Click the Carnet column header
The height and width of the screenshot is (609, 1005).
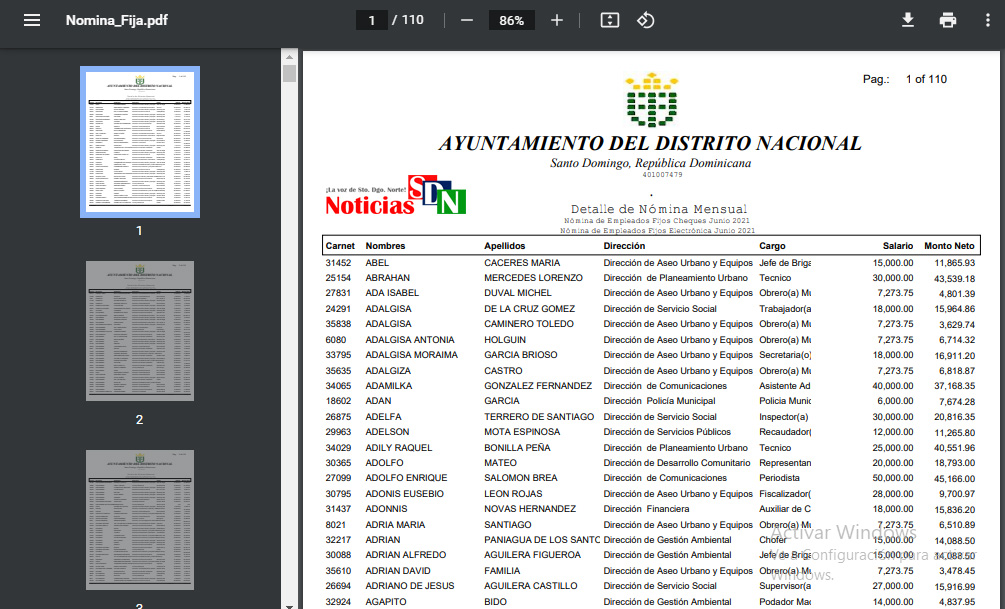coord(340,246)
